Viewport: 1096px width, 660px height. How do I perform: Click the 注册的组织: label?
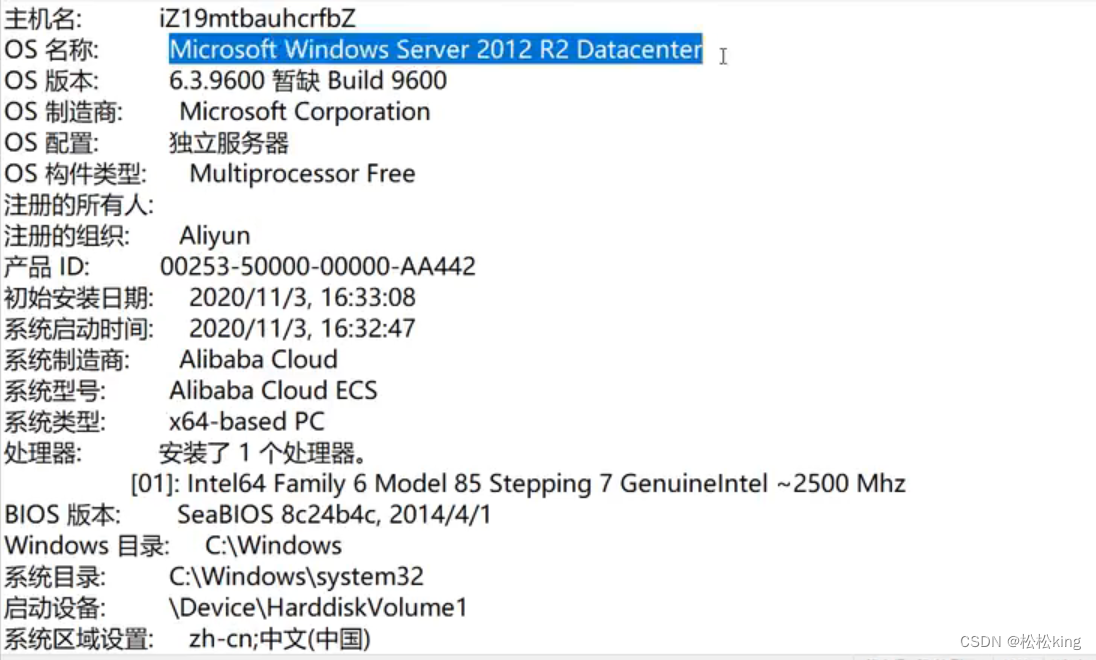[67, 236]
